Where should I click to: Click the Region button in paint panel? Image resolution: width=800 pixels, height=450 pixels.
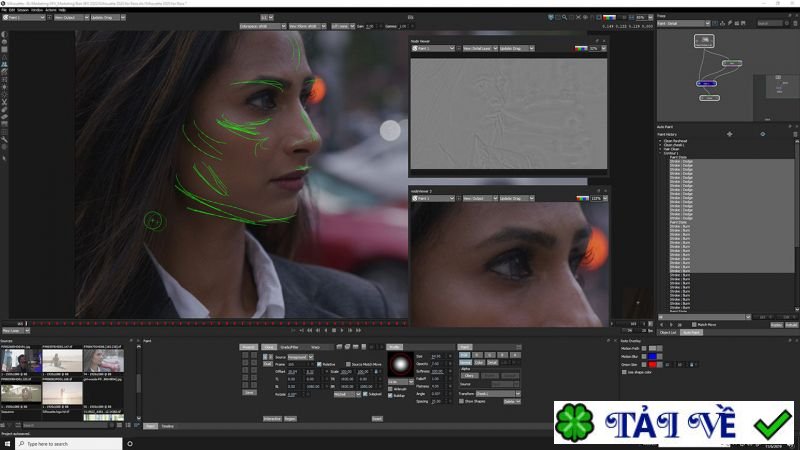point(290,418)
